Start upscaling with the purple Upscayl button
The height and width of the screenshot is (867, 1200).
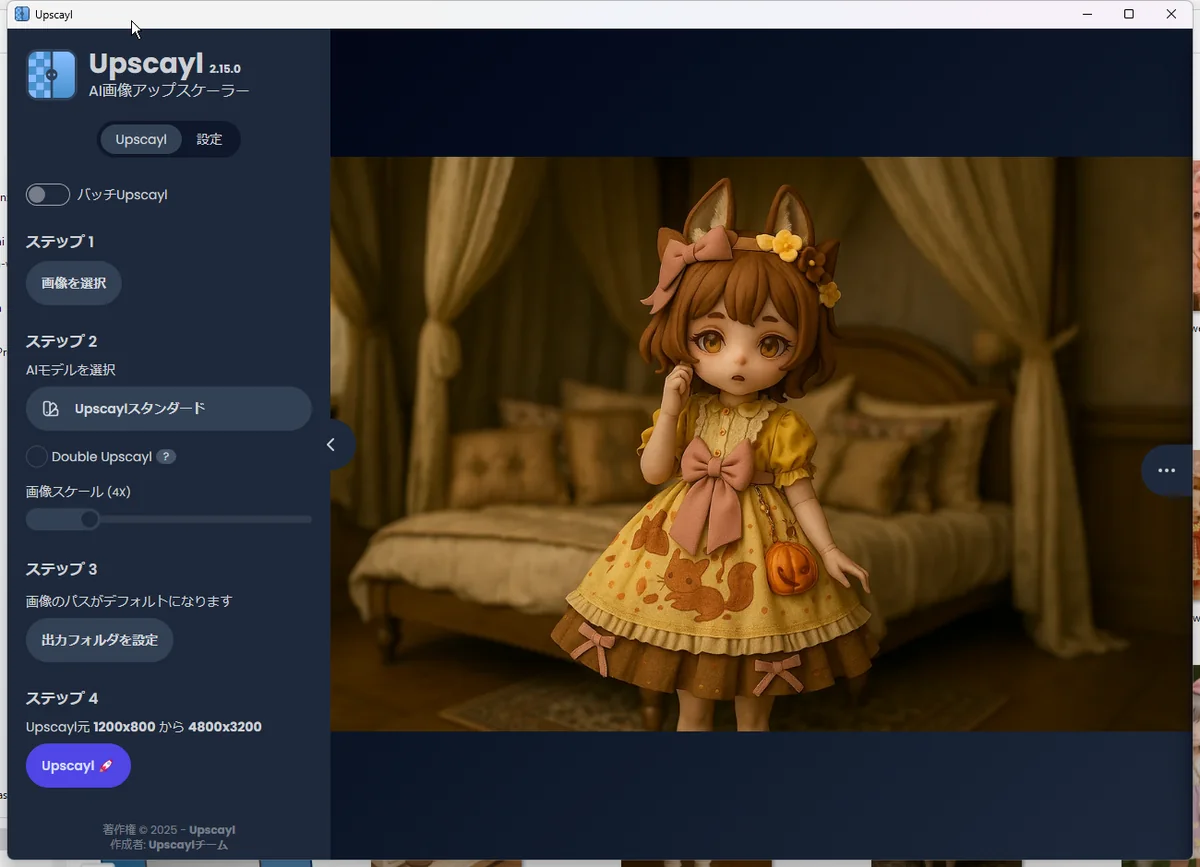(78, 766)
